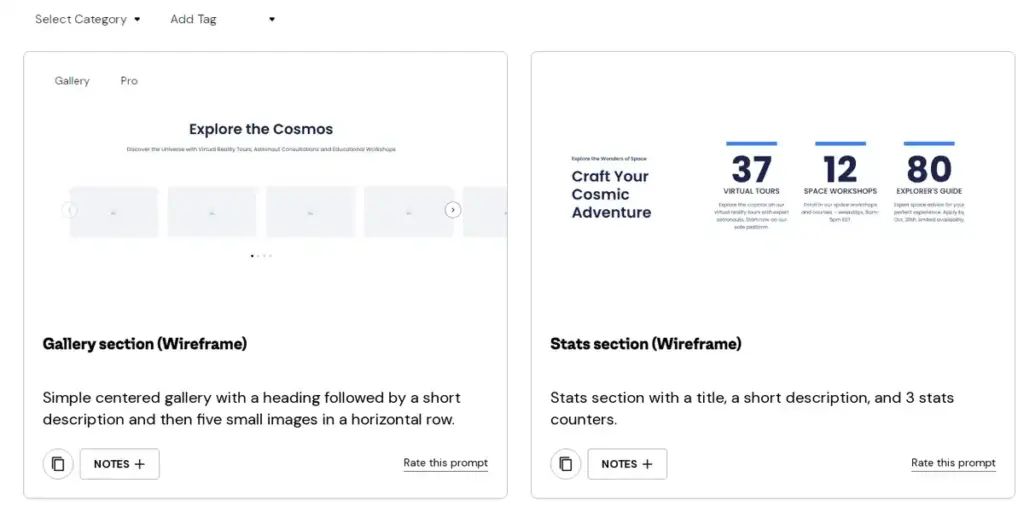
Task: Click the Select Category arrow
Action: [x=137, y=19]
